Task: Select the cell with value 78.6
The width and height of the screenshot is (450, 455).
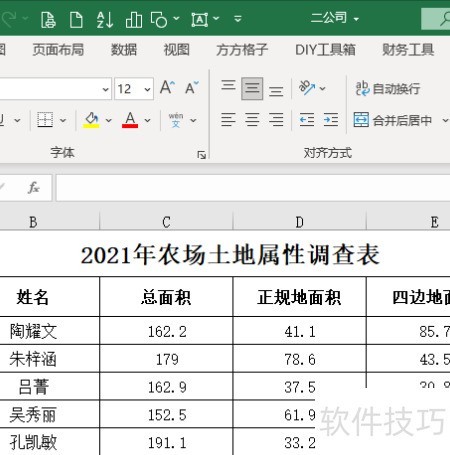Action: [x=300, y=359]
